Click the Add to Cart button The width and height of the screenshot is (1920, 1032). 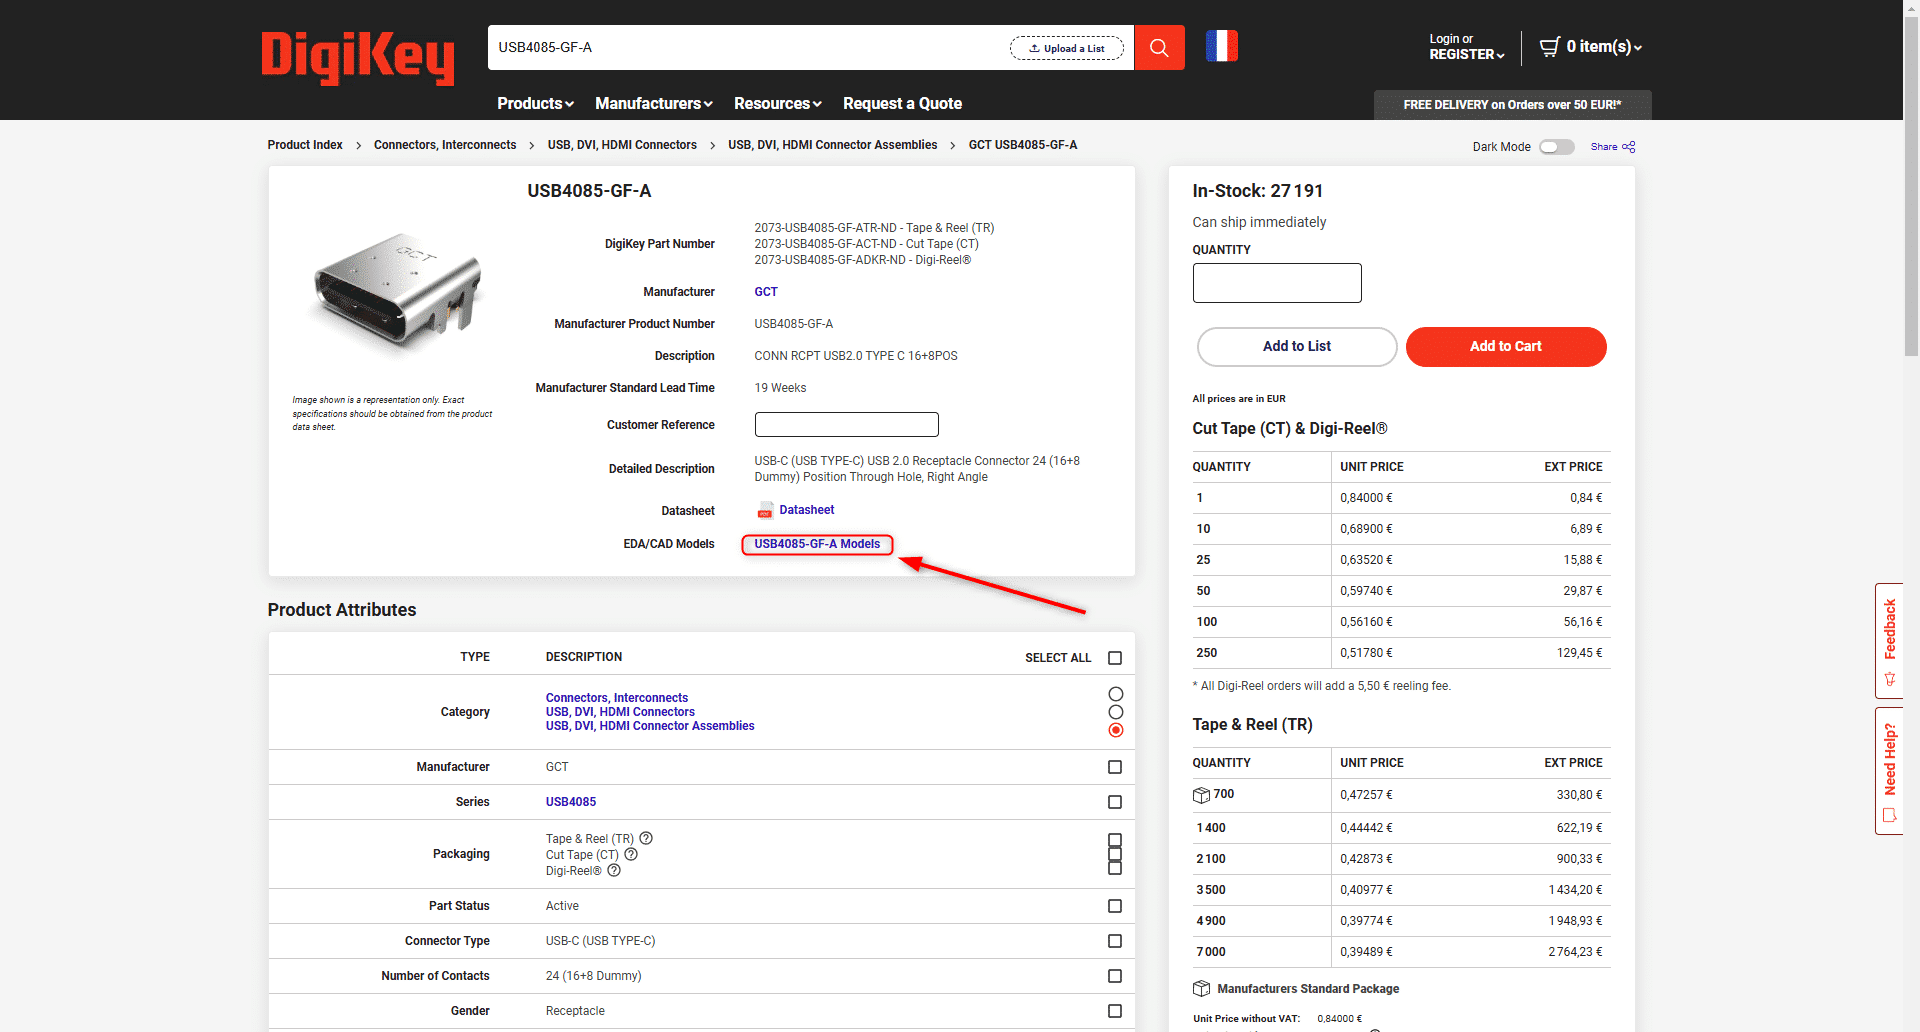click(1505, 347)
